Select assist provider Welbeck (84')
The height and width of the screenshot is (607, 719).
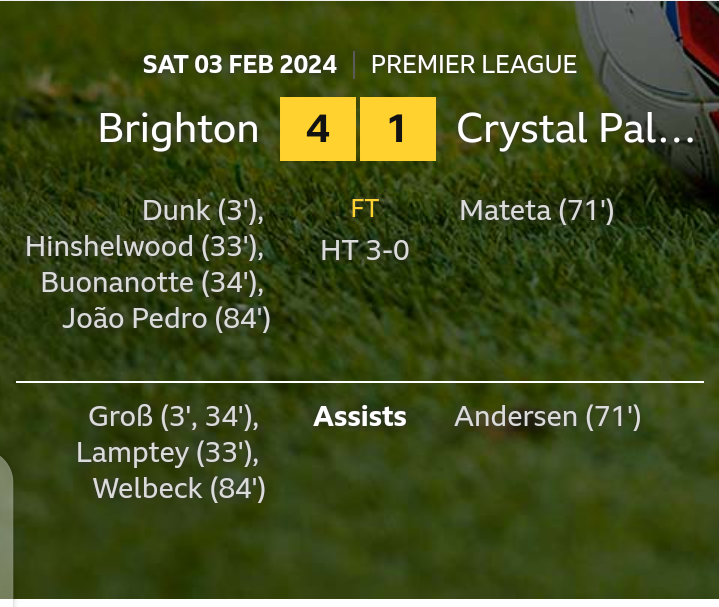tap(179, 489)
